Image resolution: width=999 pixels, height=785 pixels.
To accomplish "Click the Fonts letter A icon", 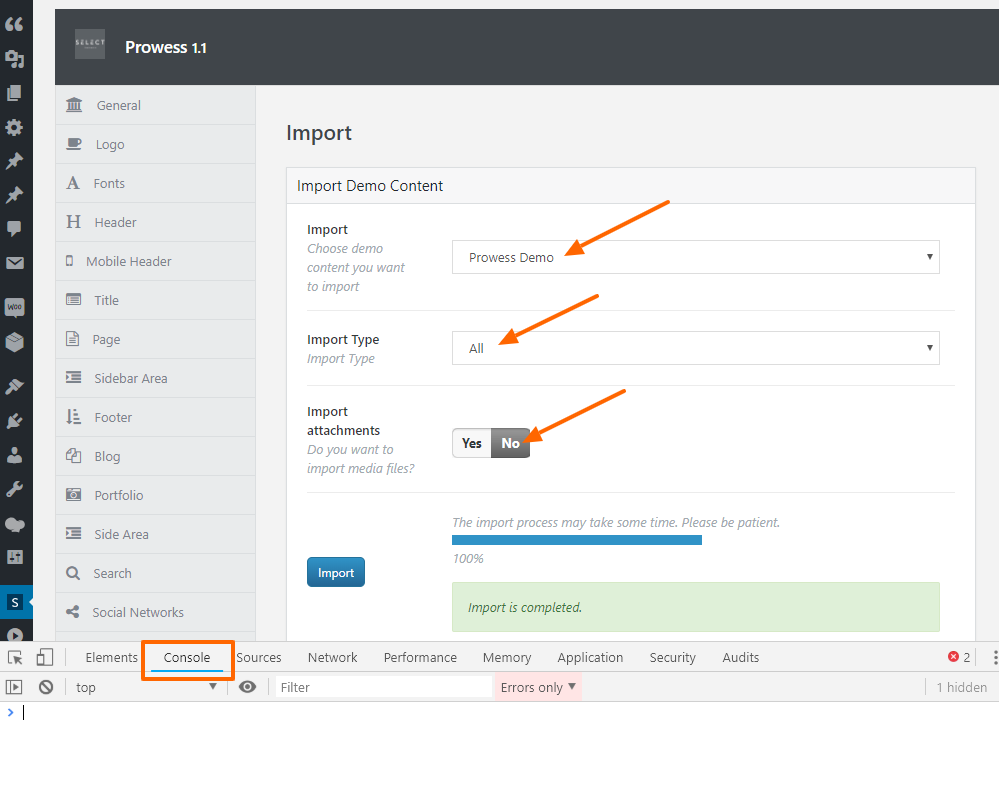I will coord(73,183).
